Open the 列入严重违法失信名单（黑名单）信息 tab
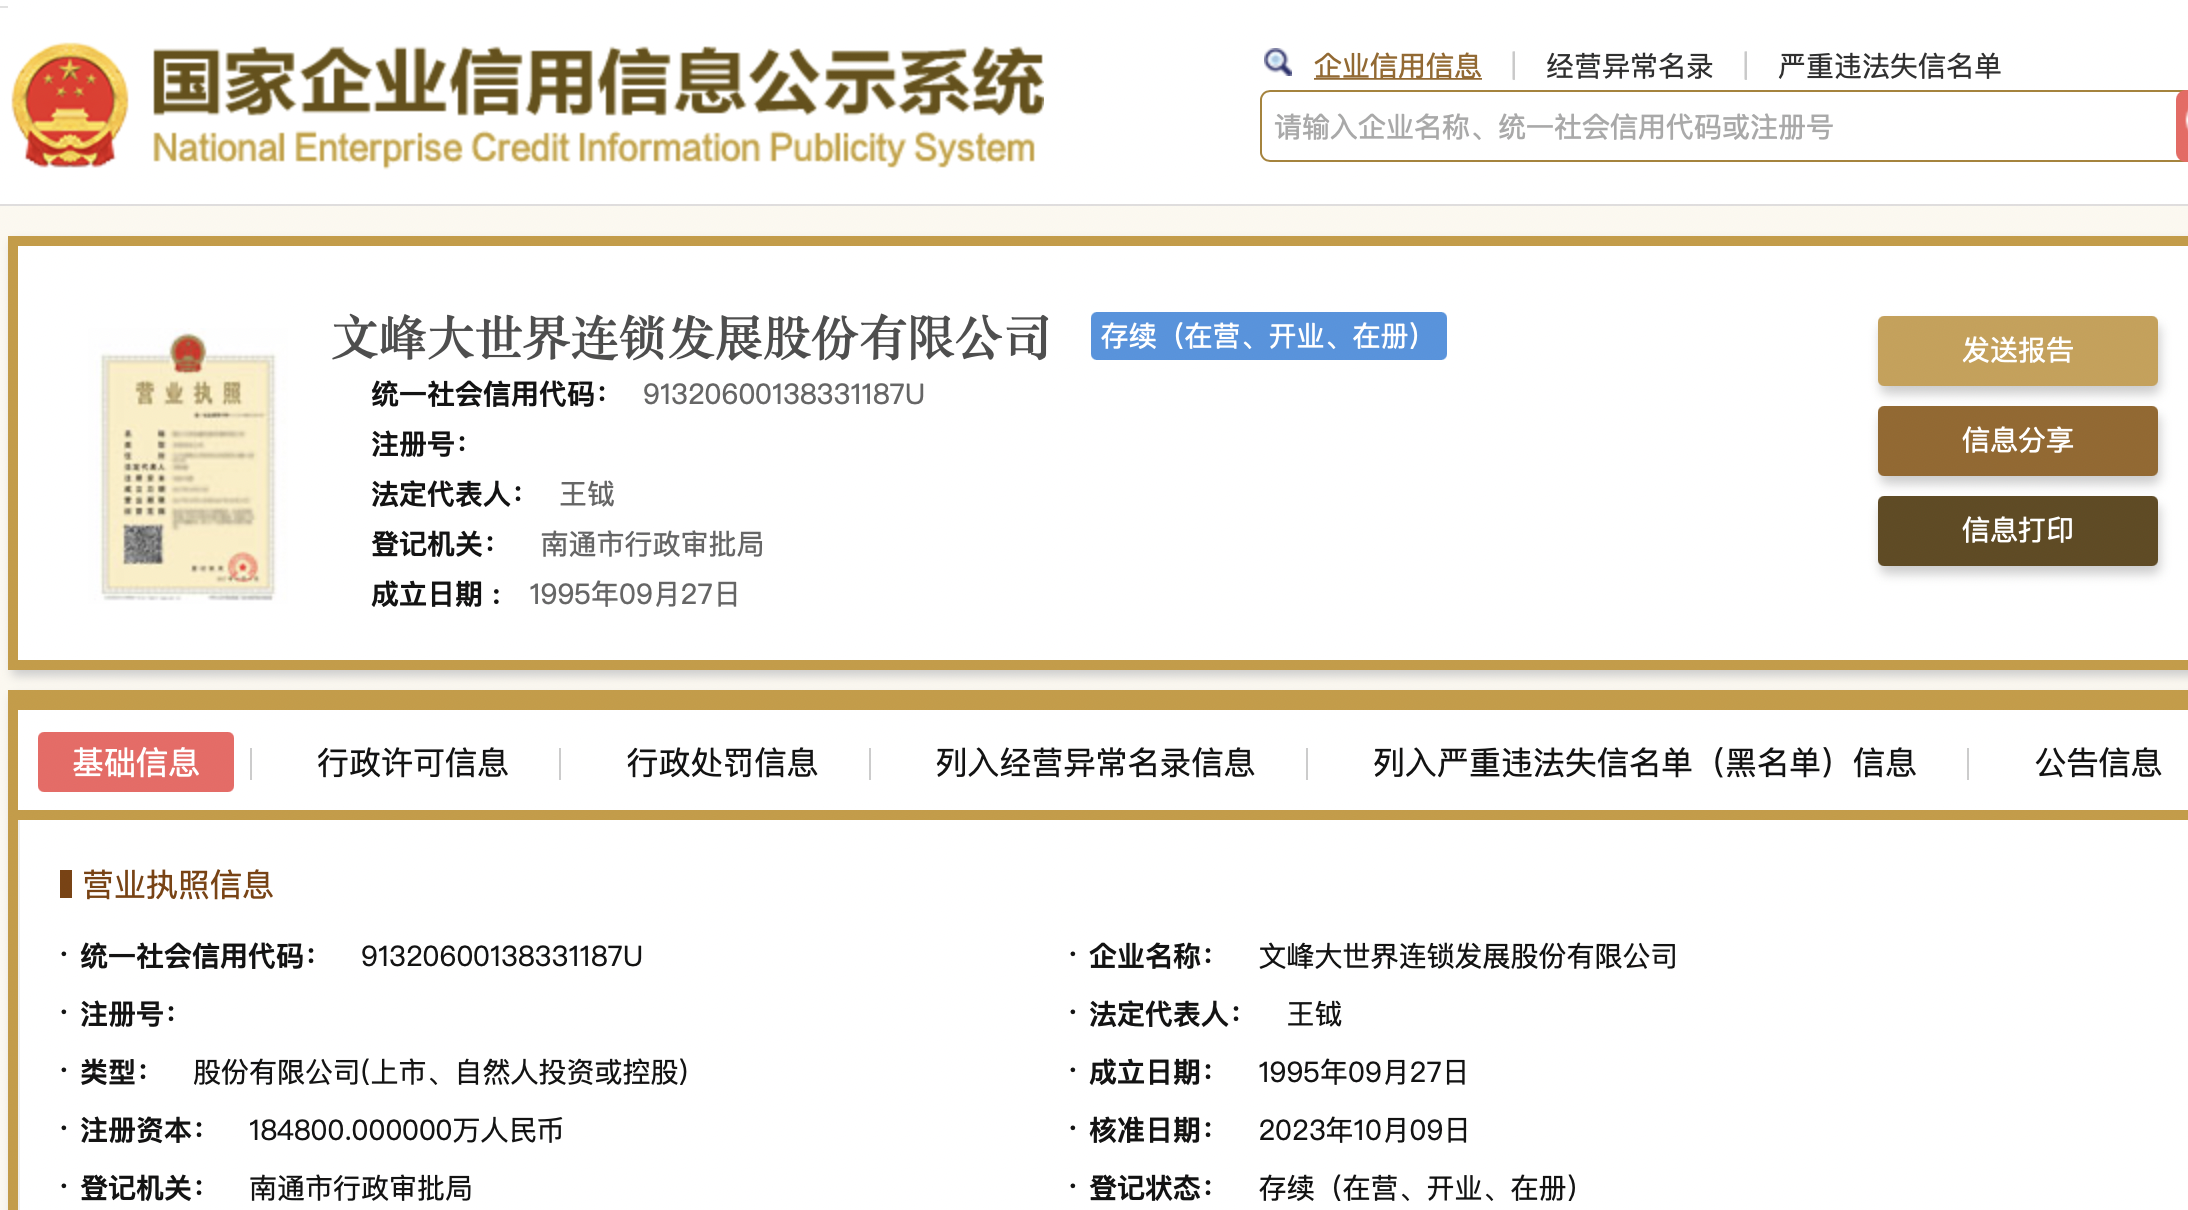This screenshot has height=1210, width=2188. click(1644, 763)
